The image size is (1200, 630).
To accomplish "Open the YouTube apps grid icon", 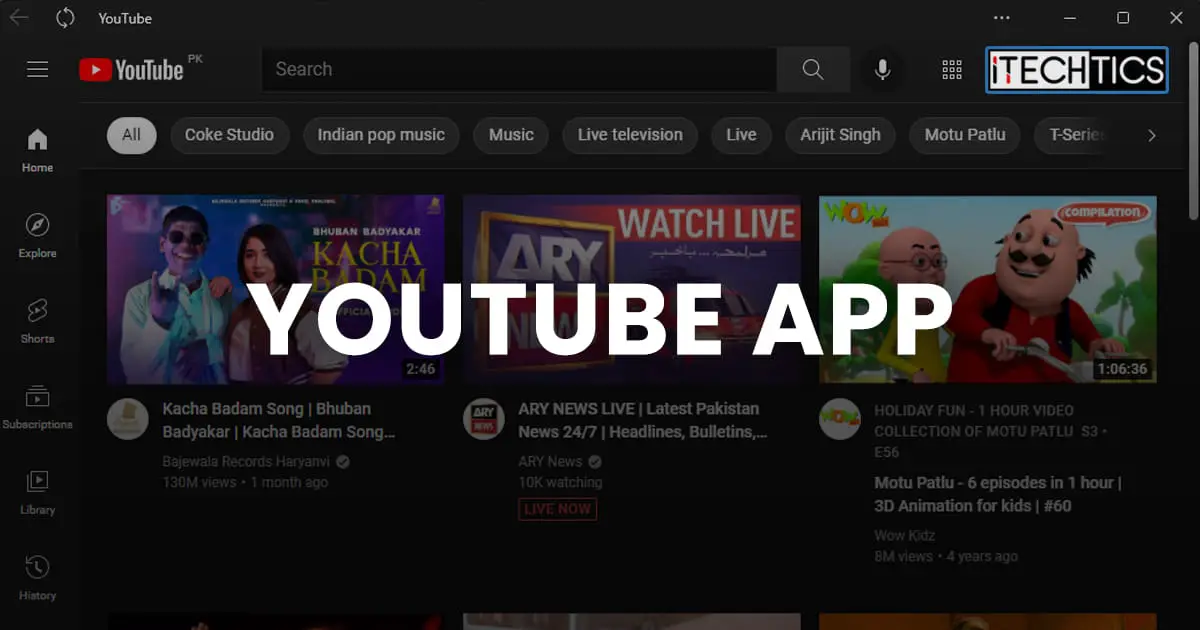I will 952,69.
